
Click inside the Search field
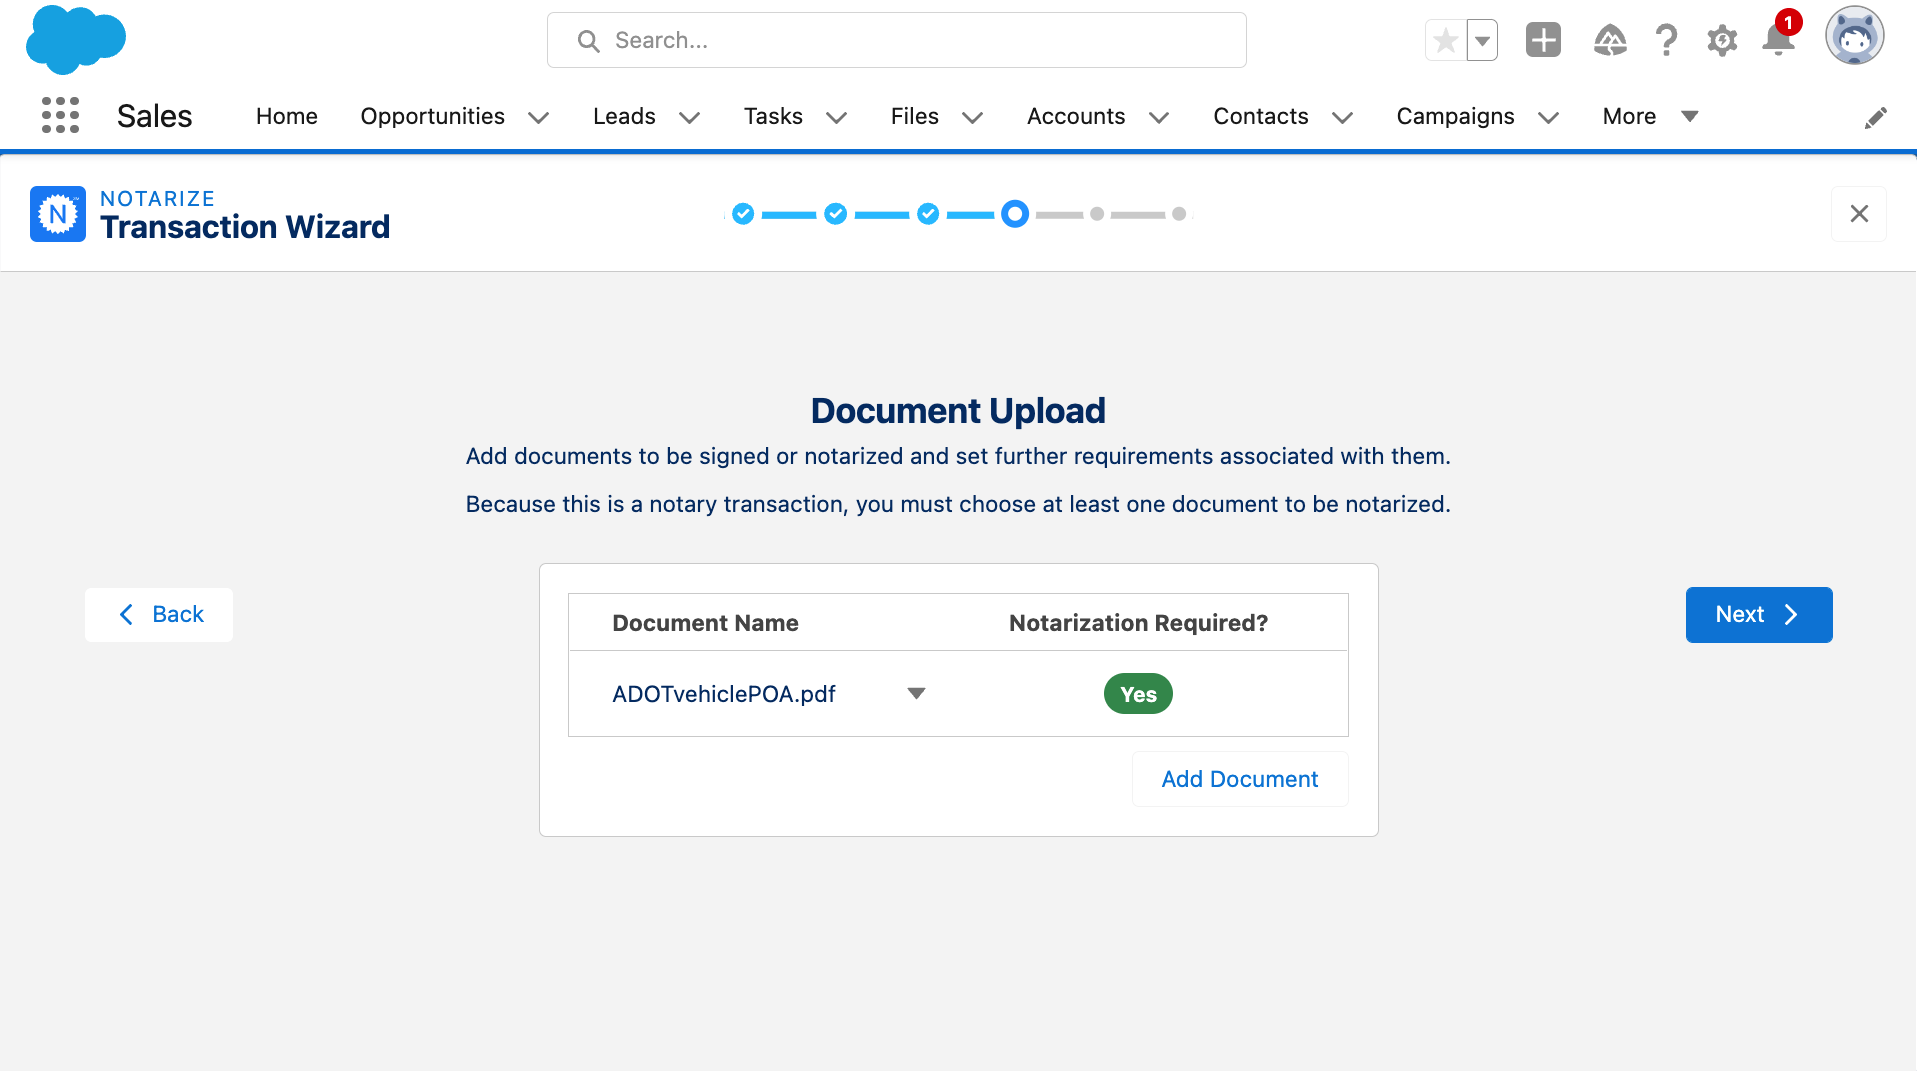point(896,40)
